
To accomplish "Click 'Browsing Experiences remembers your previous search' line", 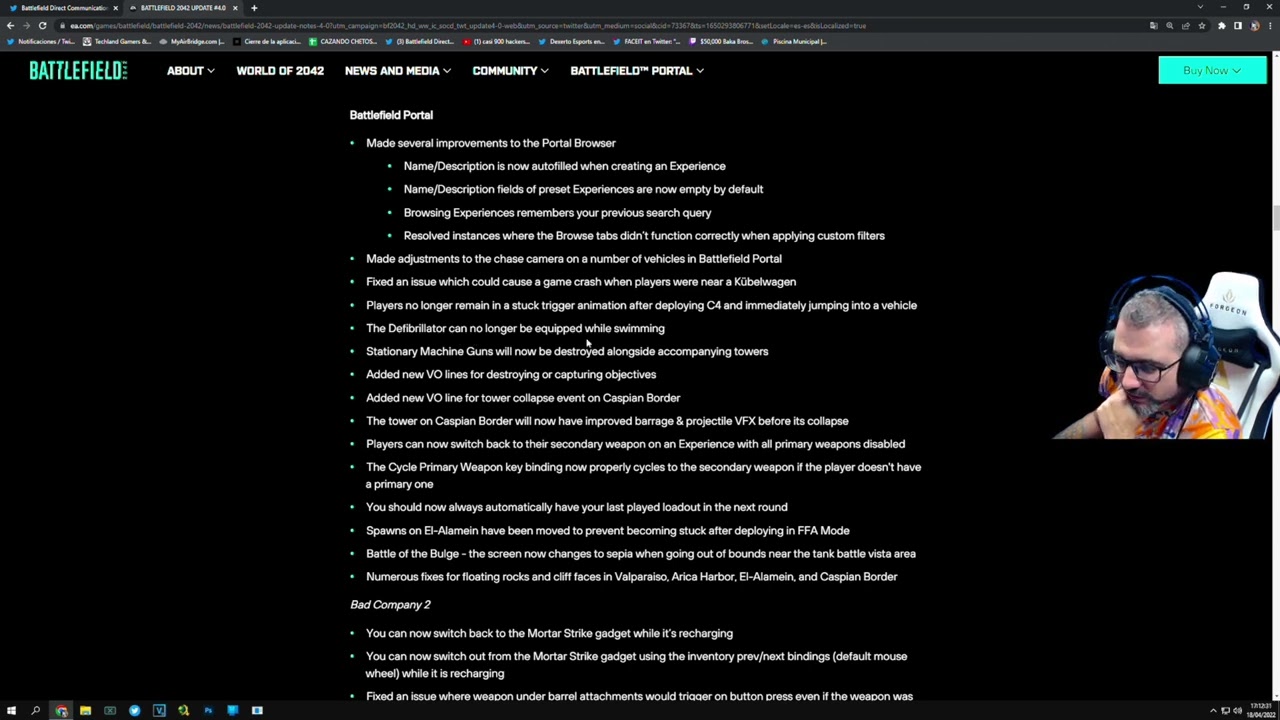I will [557, 212].
